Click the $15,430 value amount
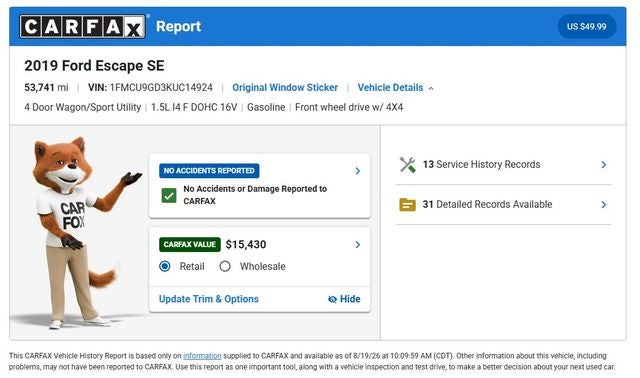The width and height of the screenshot is (640, 378). pyautogui.click(x=246, y=245)
